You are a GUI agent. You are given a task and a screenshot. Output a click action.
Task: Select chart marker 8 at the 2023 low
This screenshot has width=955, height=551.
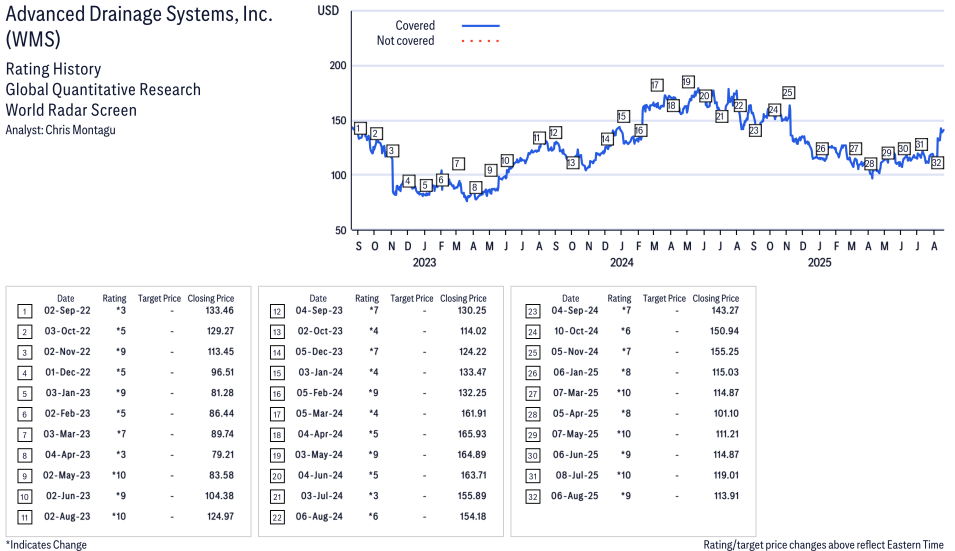click(x=475, y=188)
